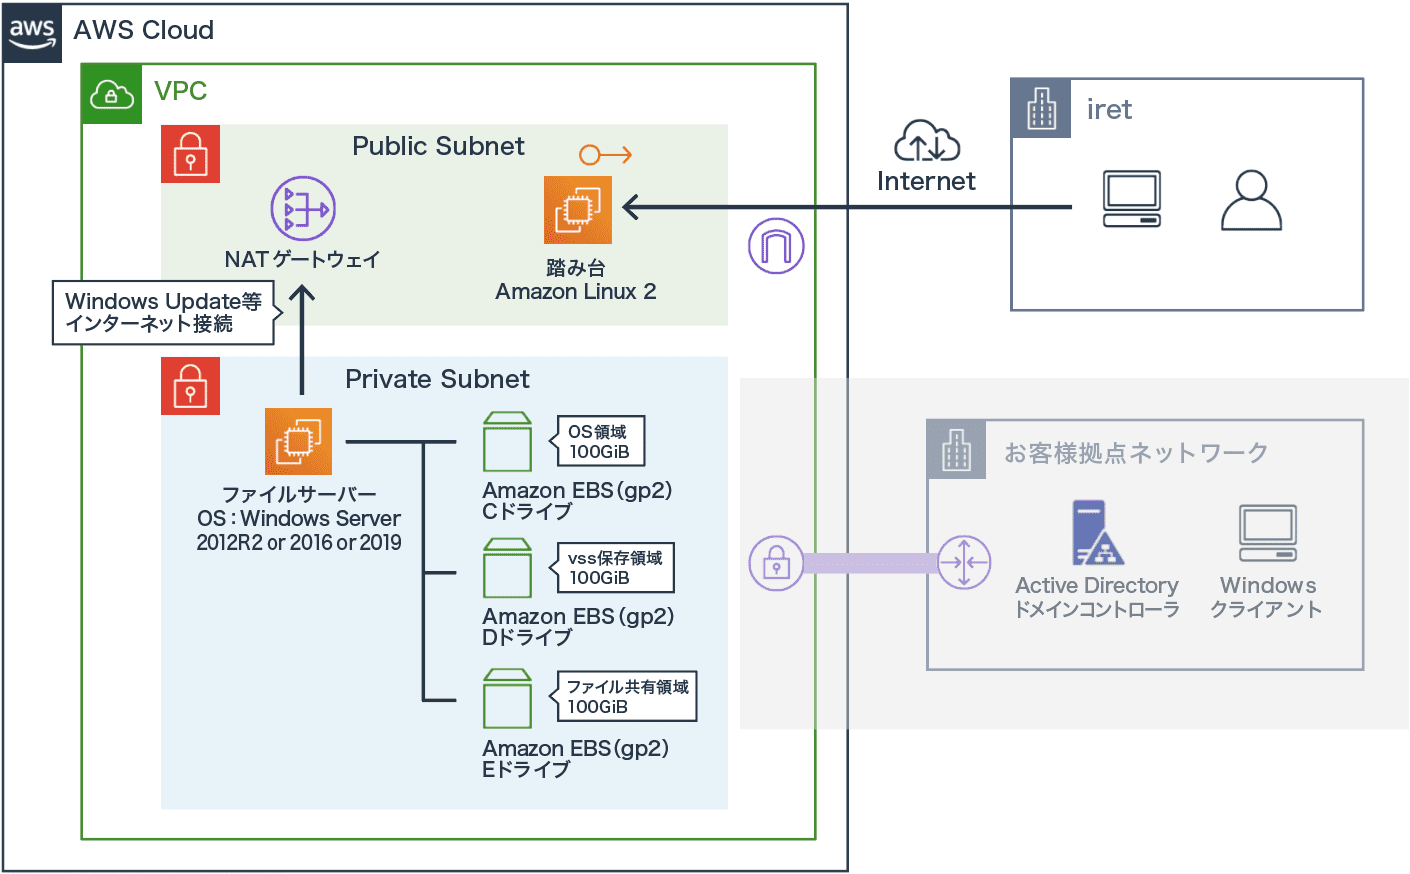The height and width of the screenshot is (874, 1410).
Task: Click the '2012R2 or 2016 or 2019' text
Action: pyautogui.click(x=299, y=543)
